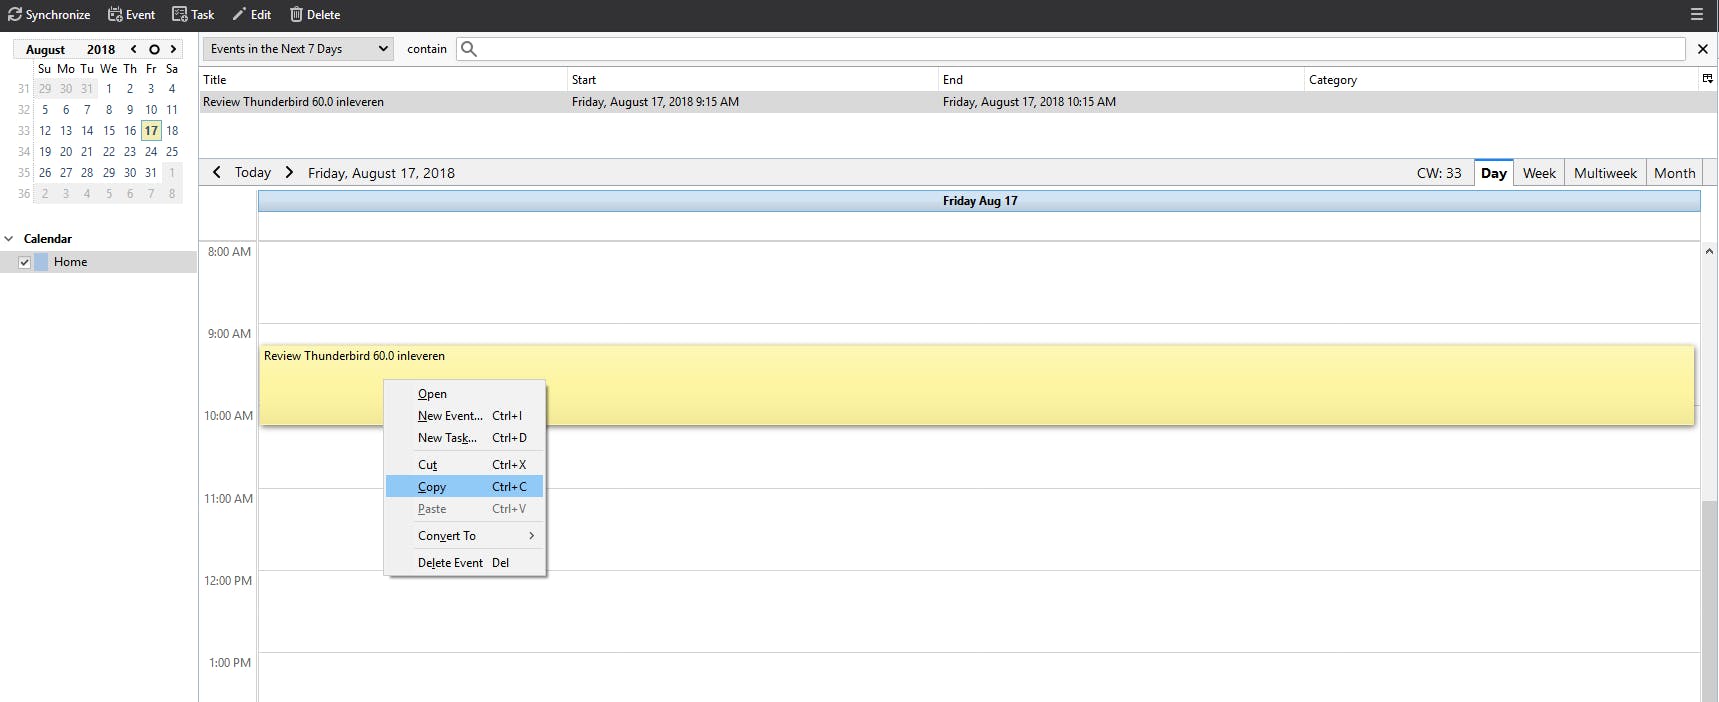The width and height of the screenshot is (1719, 702).
Task: Choose Copy from the context menu
Action: [x=465, y=487]
